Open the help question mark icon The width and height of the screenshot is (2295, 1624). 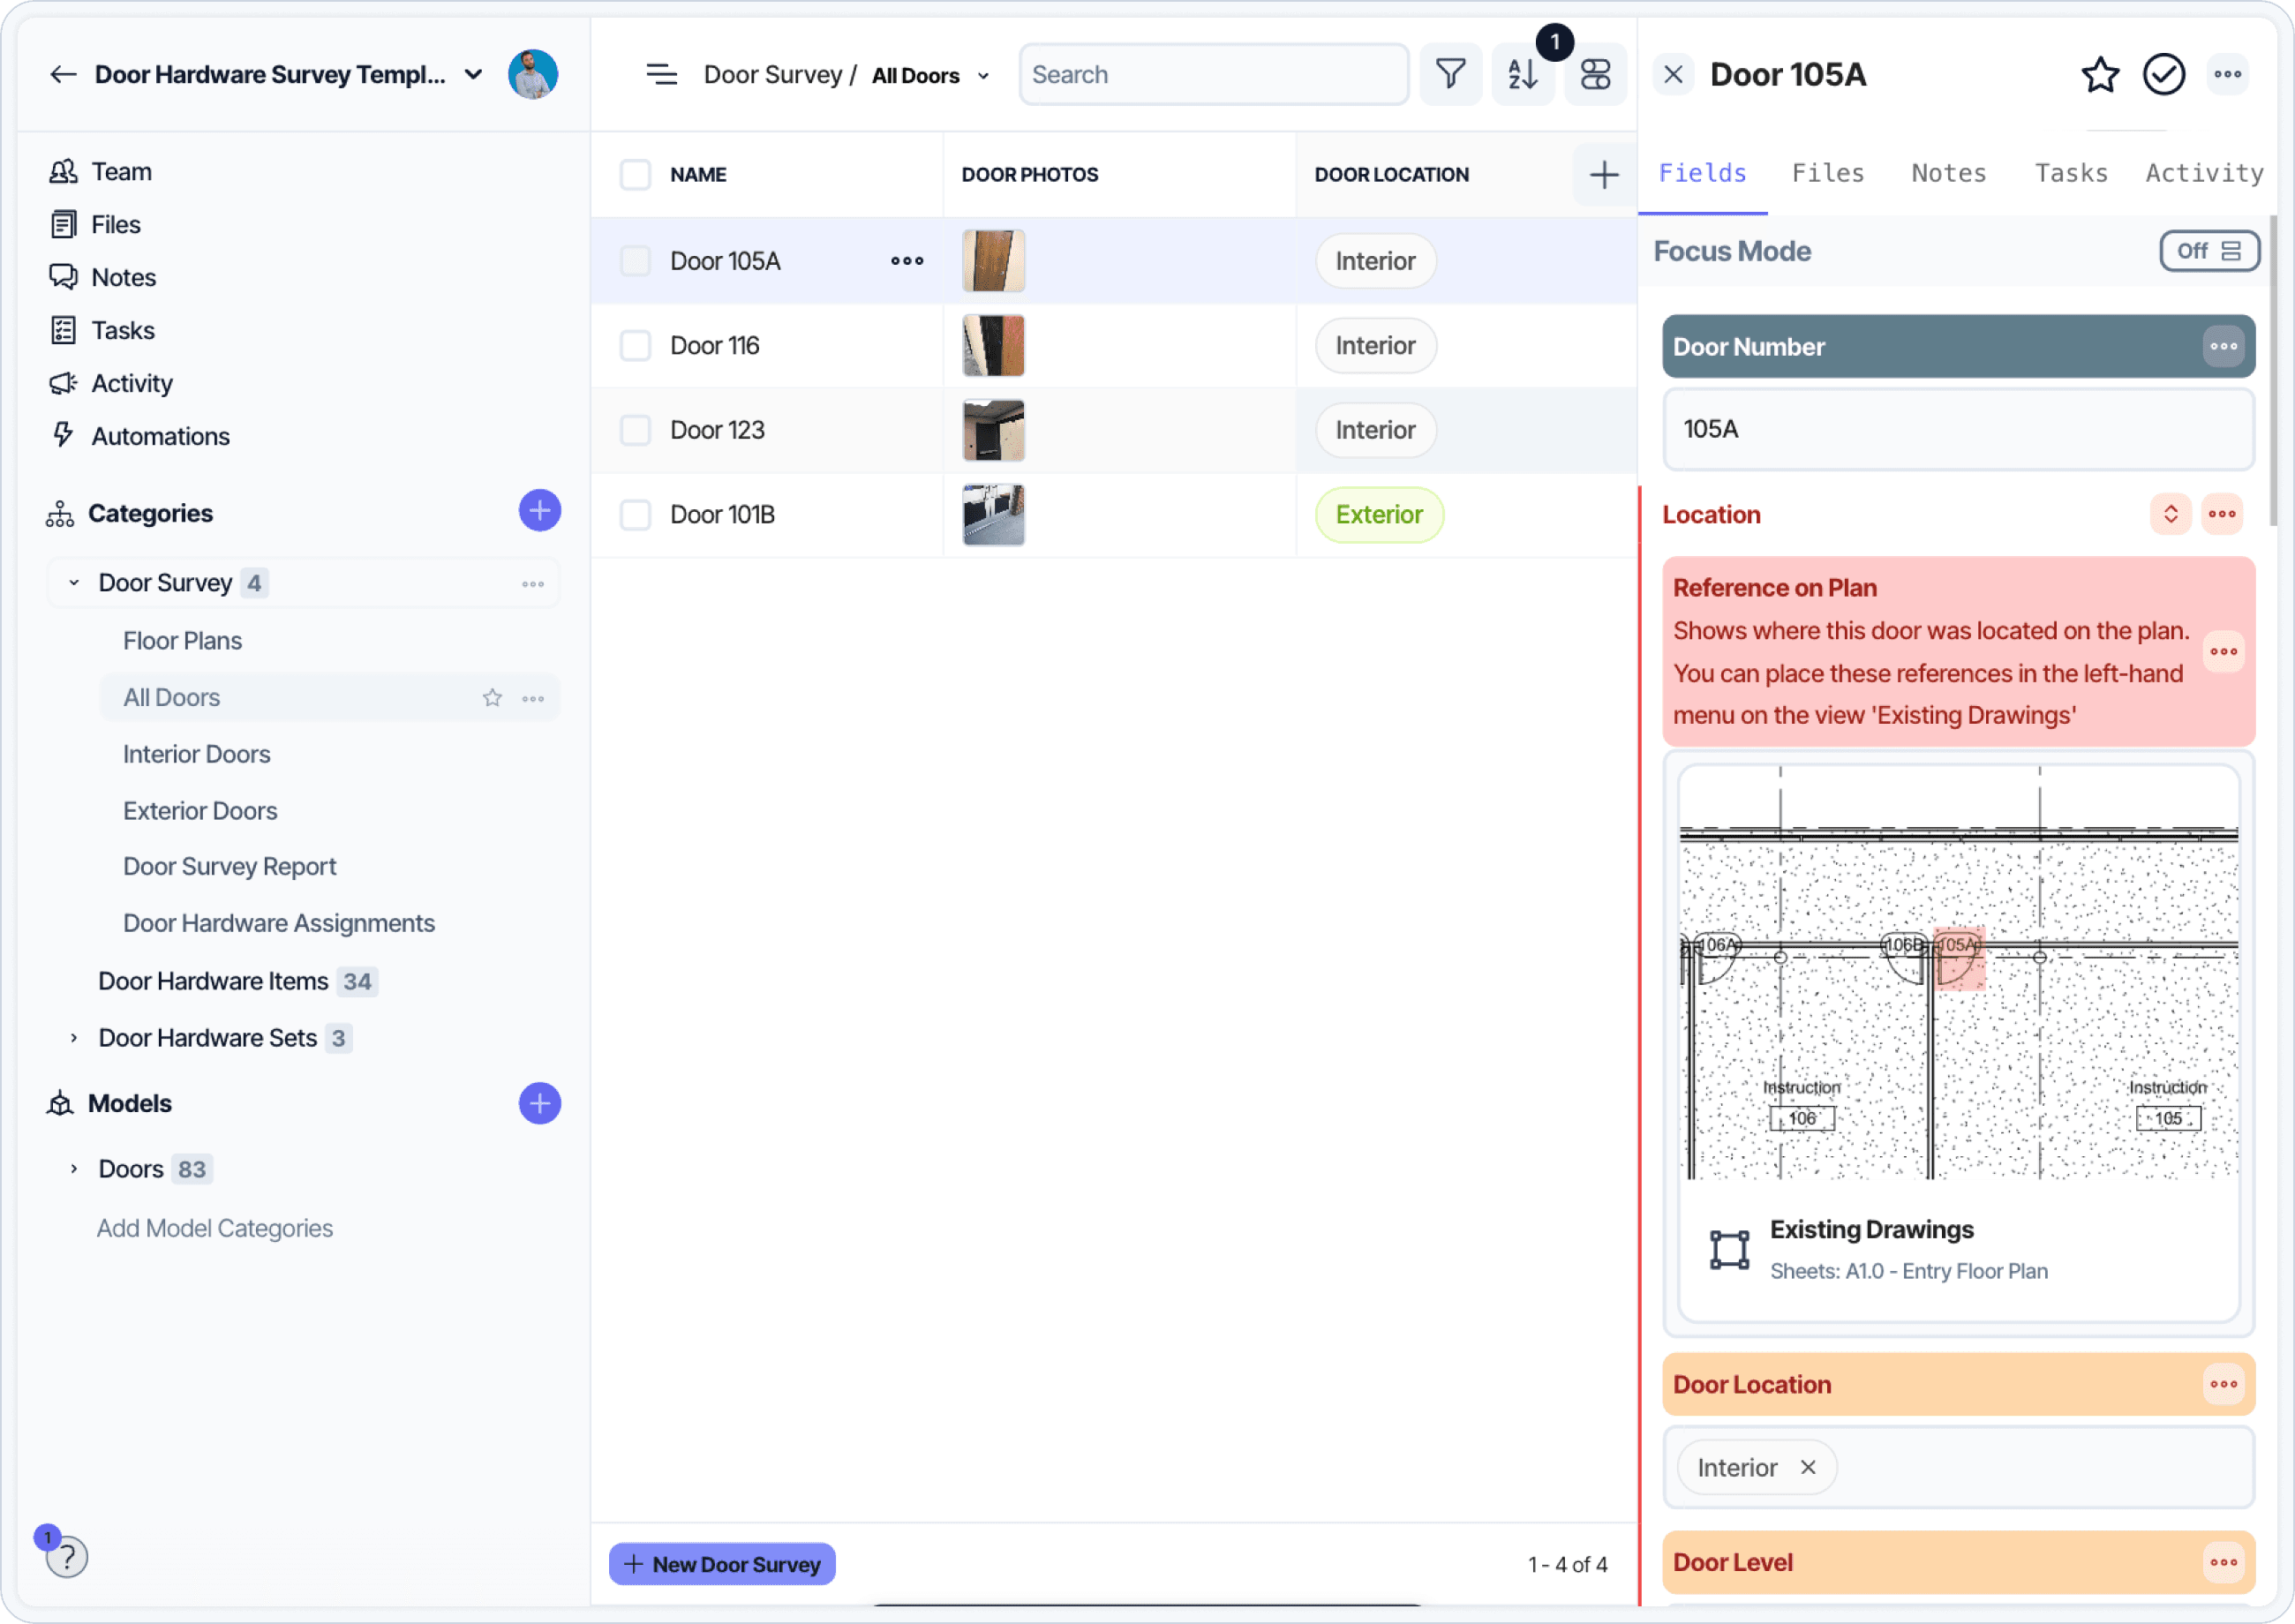click(66, 1557)
